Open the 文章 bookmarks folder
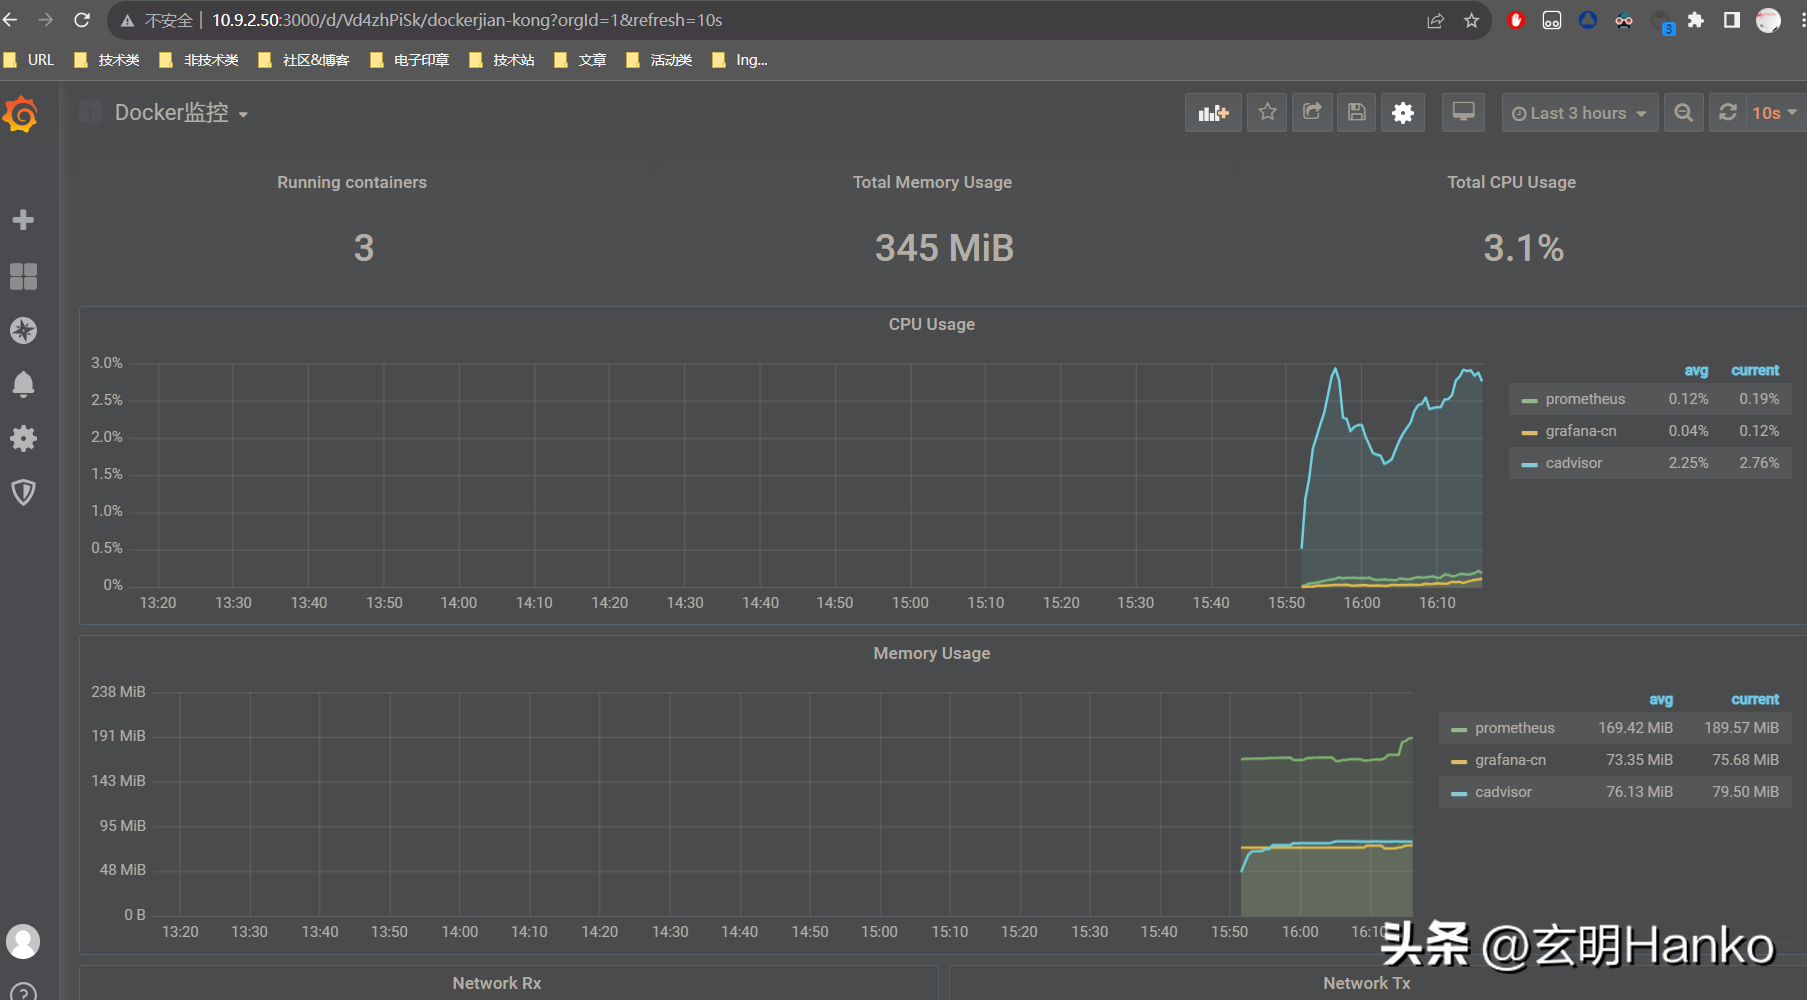This screenshot has height=1000, width=1807. pos(580,60)
